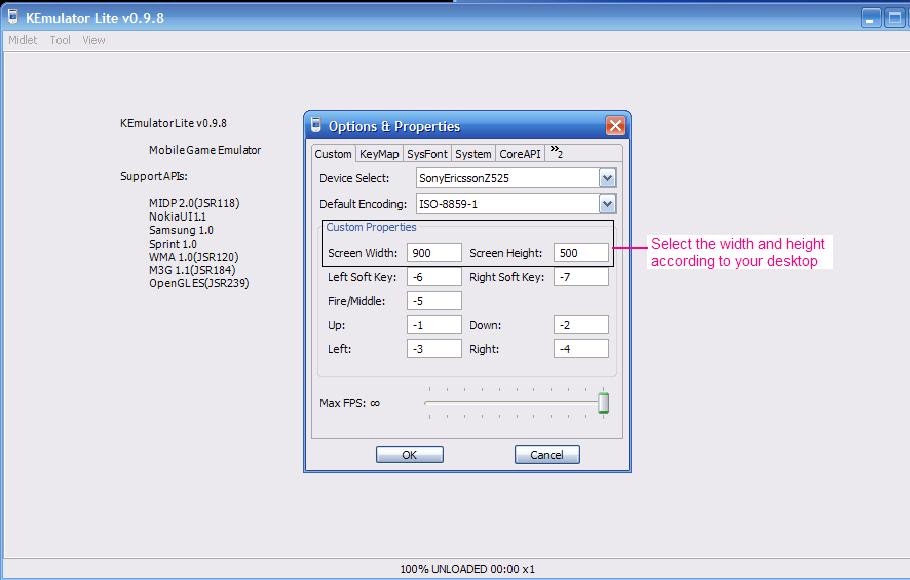
Task: Open the Midlet menu
Action: (x=23, y=40)
